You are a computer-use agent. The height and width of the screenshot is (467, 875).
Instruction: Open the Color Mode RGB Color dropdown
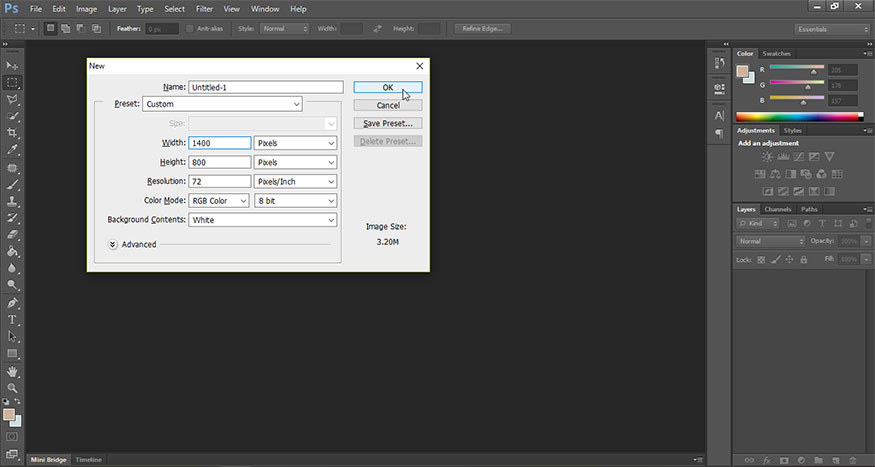coord(219,200)
